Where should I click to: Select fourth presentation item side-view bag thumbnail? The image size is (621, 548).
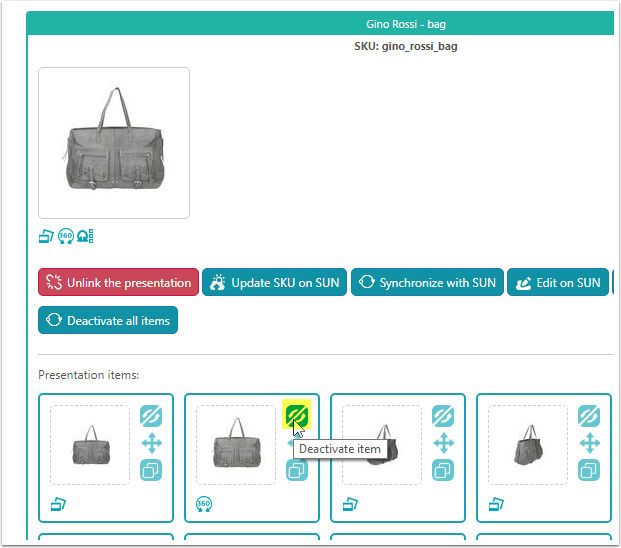(528, 445)
